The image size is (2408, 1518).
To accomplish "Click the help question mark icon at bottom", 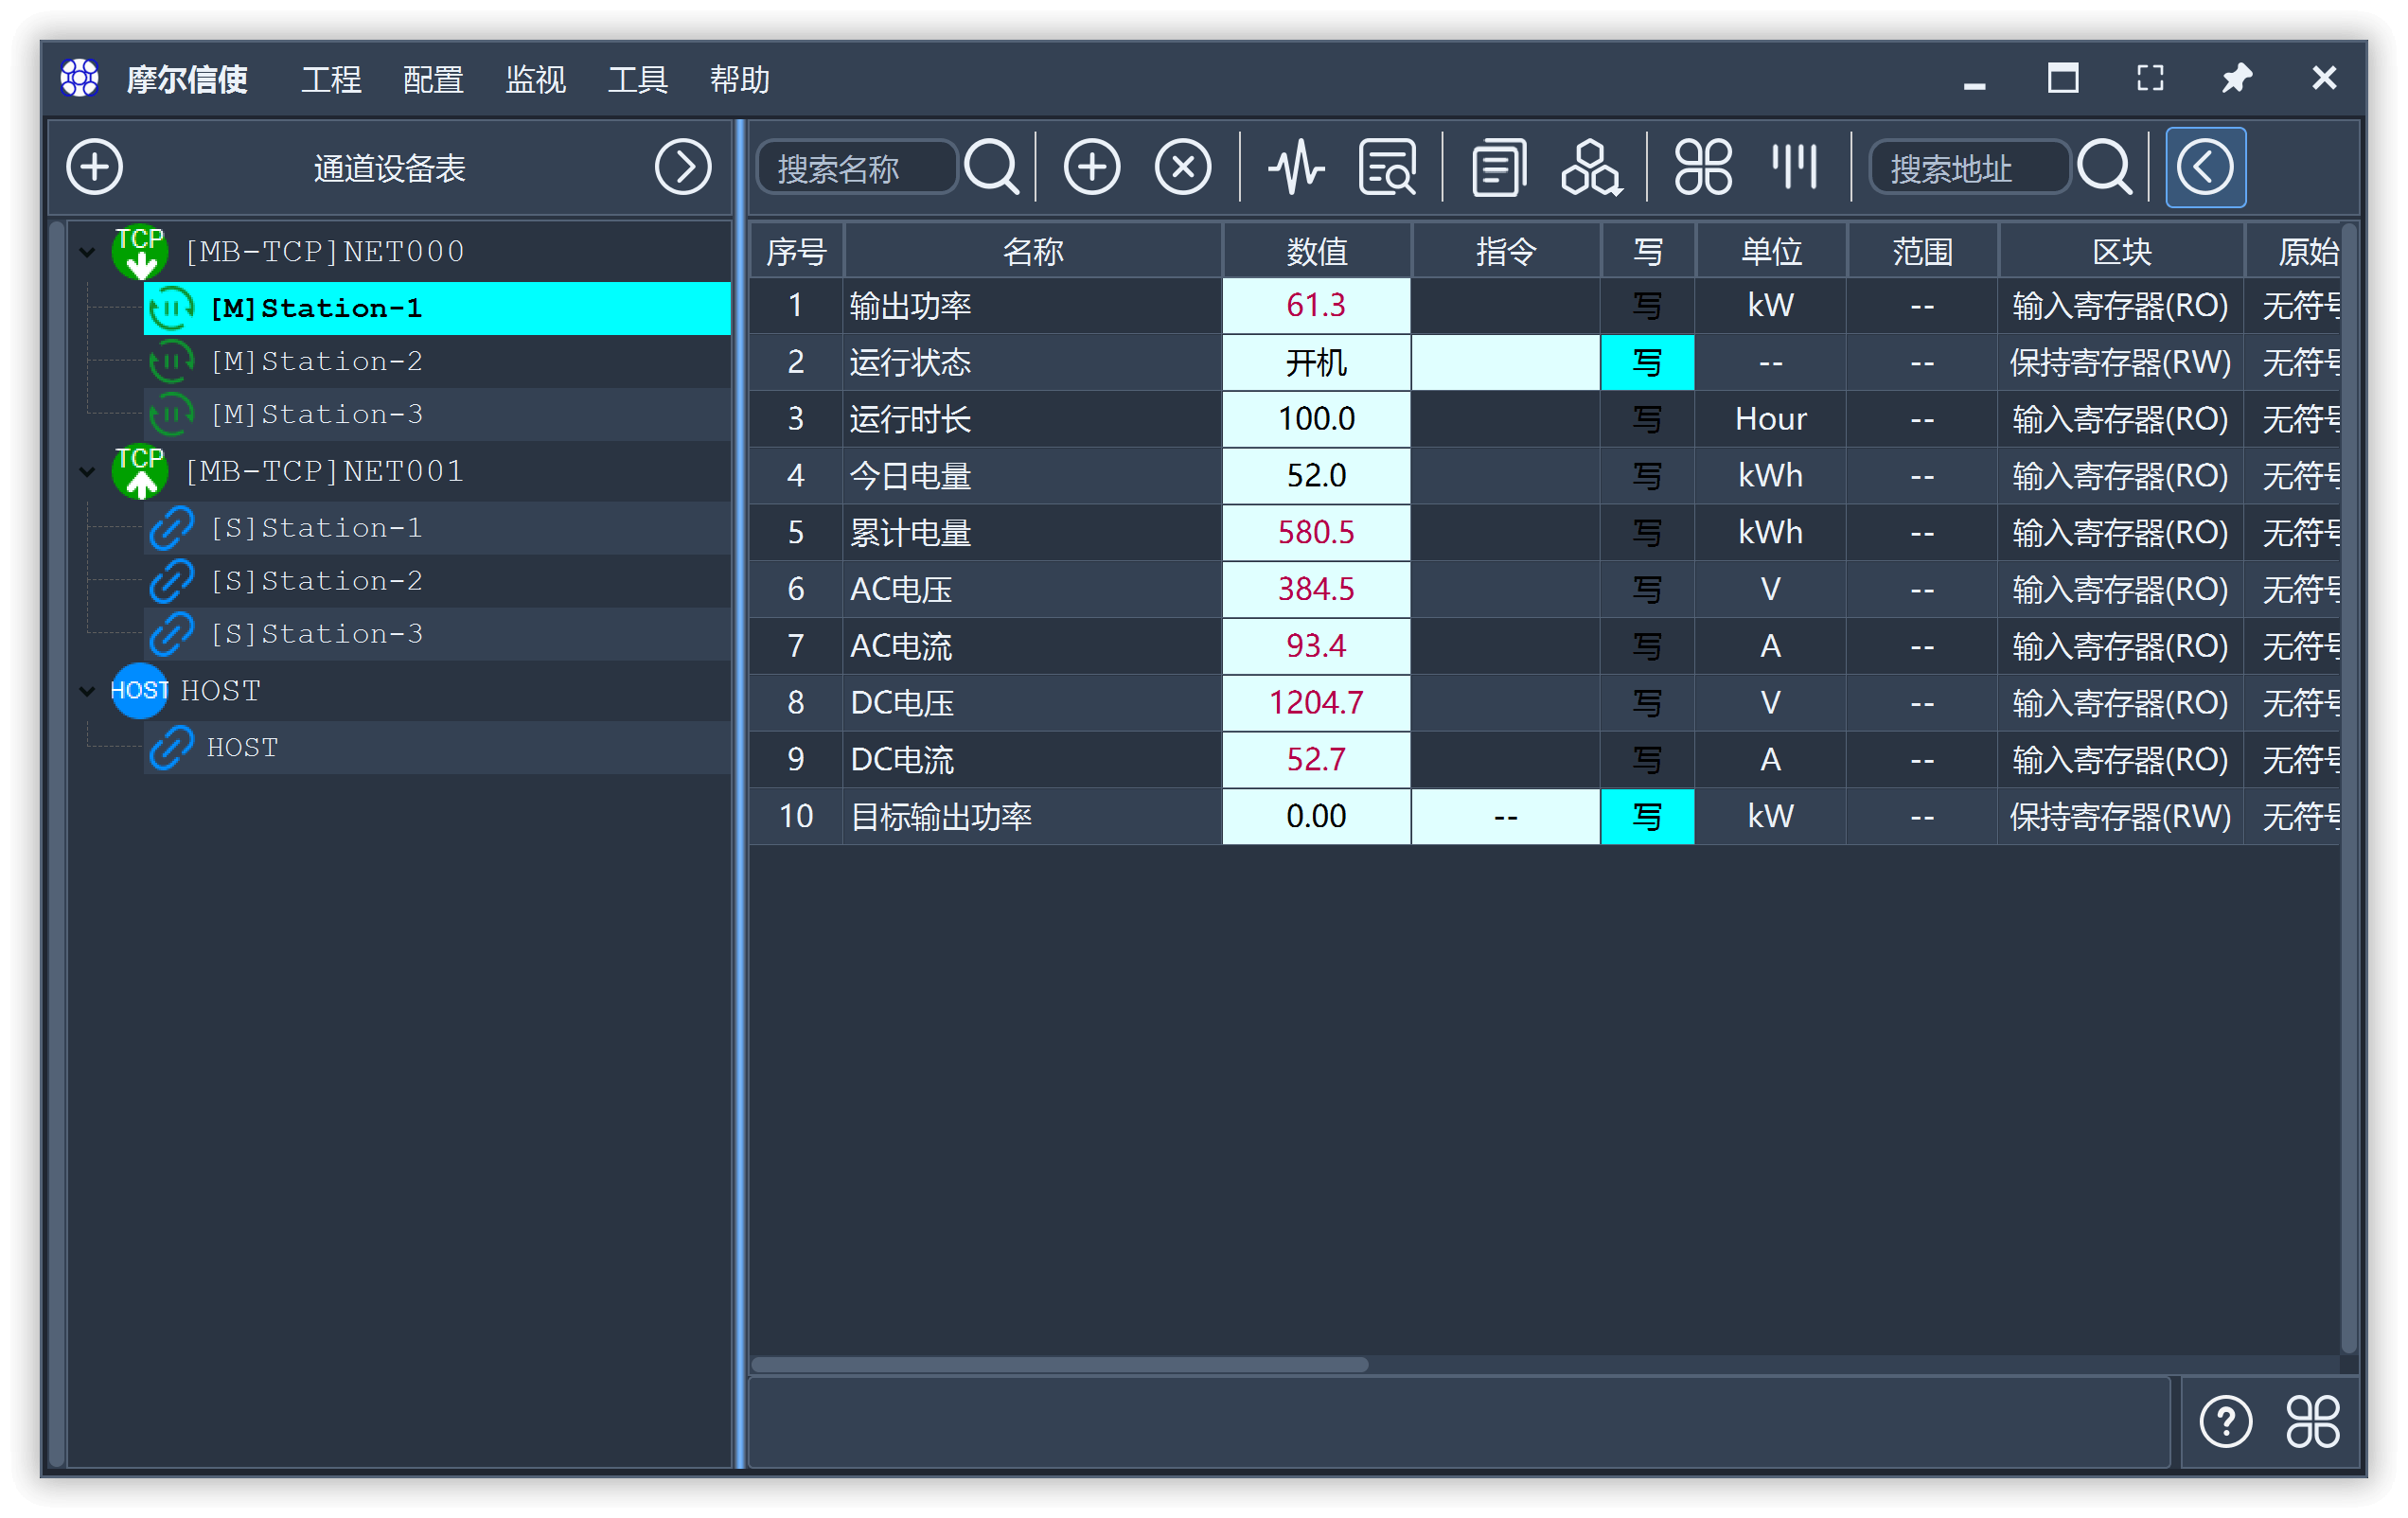I will pyautogui.click(x=2225, y=1421).
